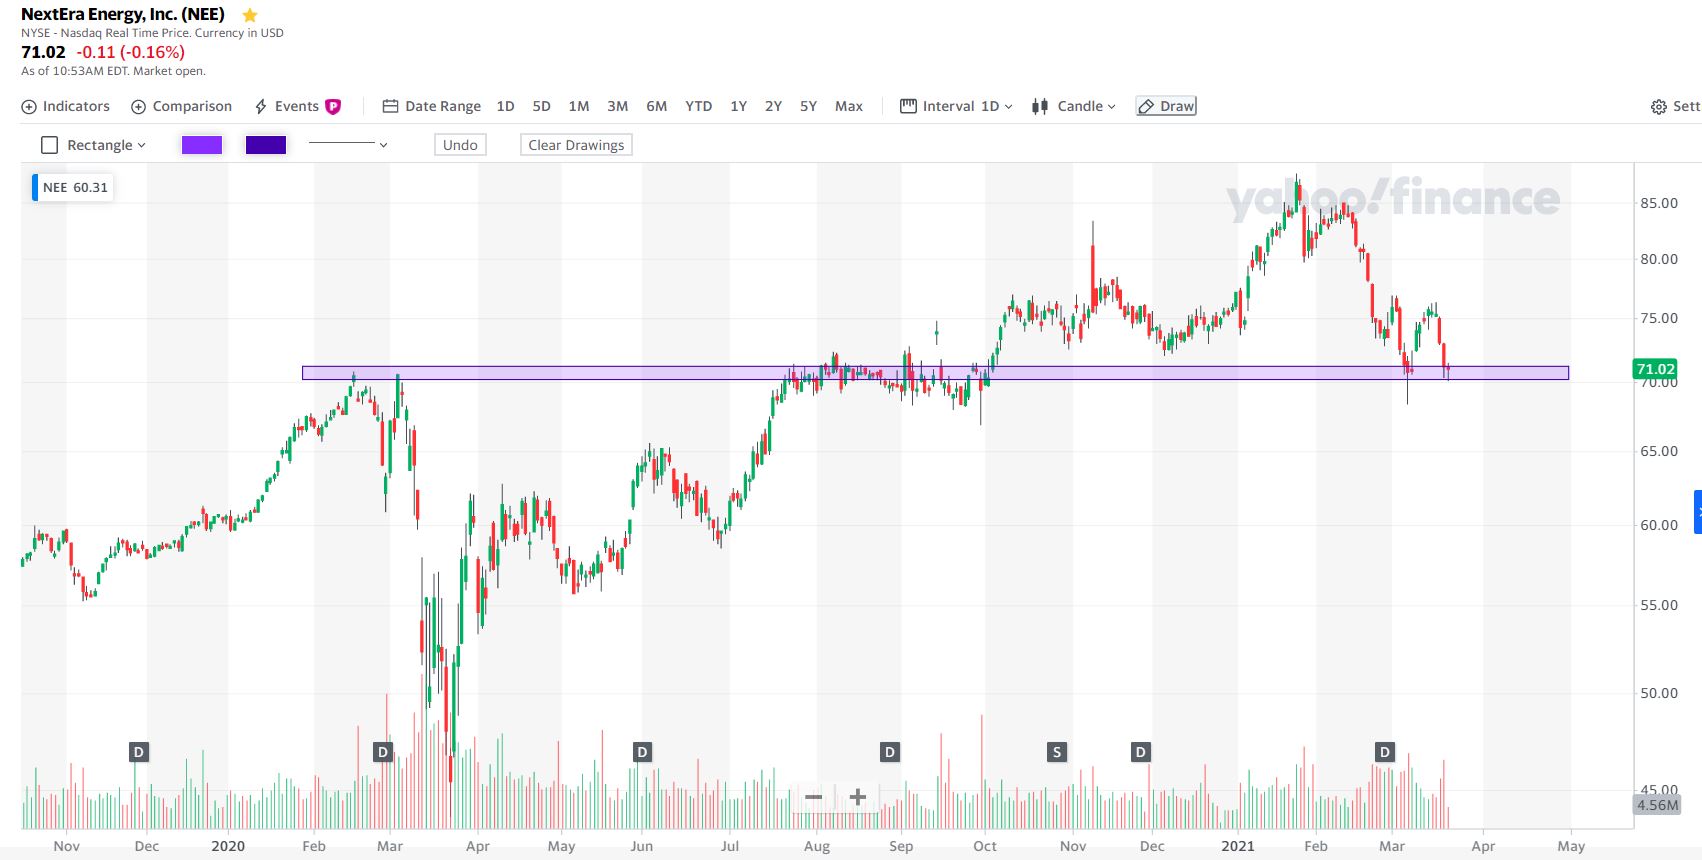Viewport: 1702px width, 860px height.
Task: Click the dividend marker just before September 2020
Action: [890, 752]
